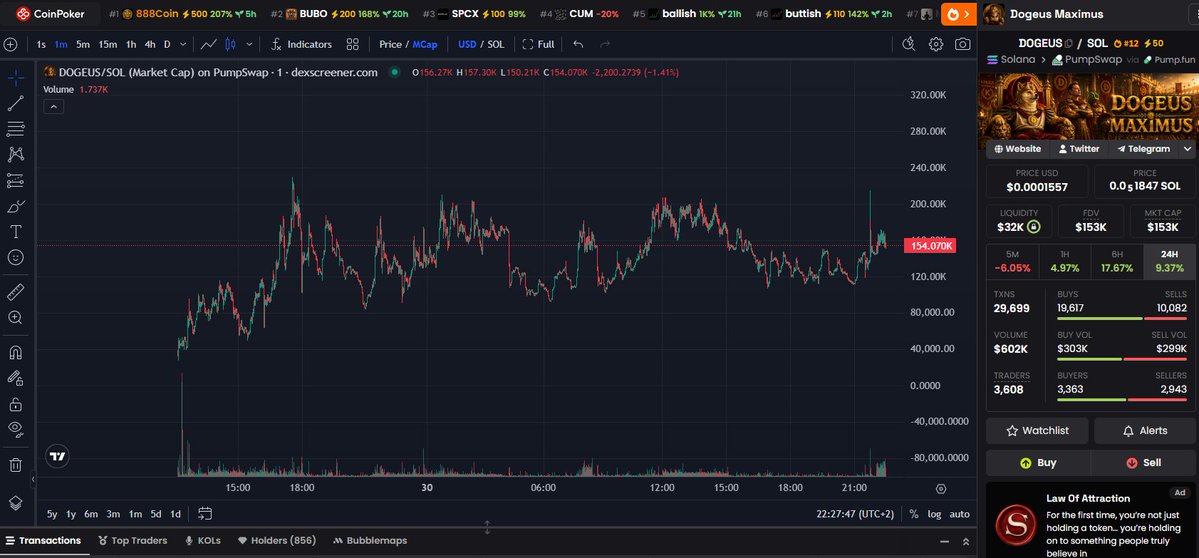Select SOL as chart currency

click(496, 44)
